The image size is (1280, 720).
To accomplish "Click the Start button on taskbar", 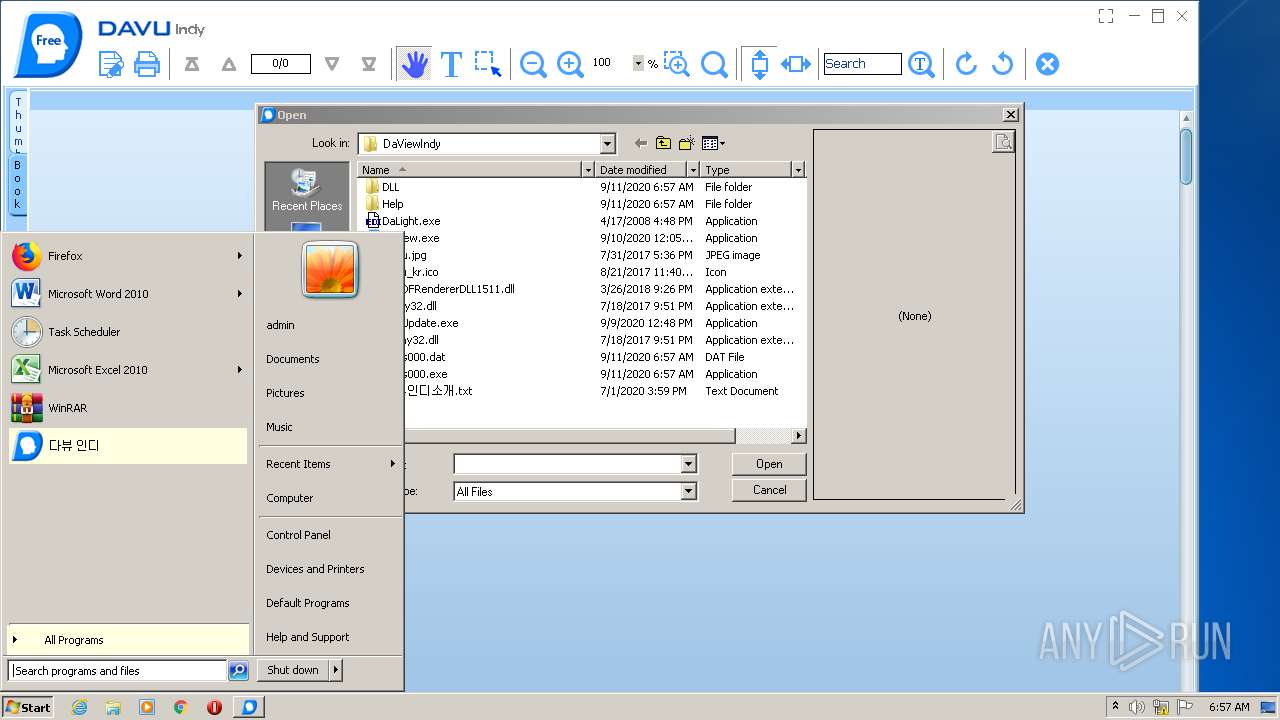I will tap(27, 707).
